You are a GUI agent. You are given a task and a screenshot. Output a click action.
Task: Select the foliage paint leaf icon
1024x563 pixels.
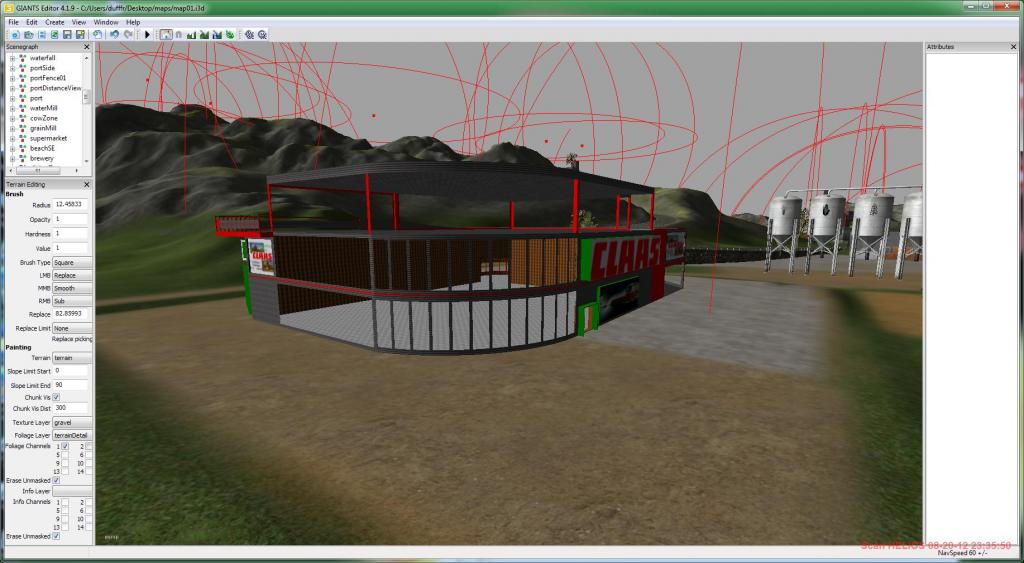[x=230, y=35]
